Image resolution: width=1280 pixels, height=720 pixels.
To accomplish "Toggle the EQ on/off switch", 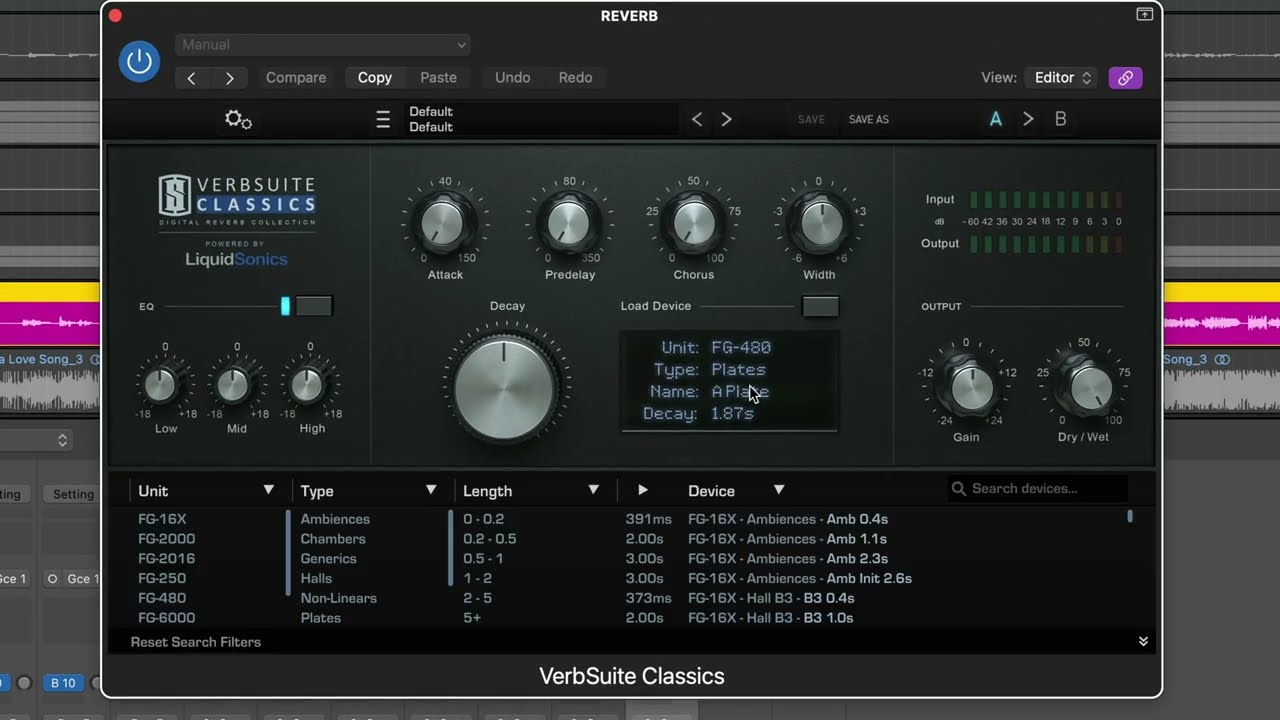I will 313,307.
